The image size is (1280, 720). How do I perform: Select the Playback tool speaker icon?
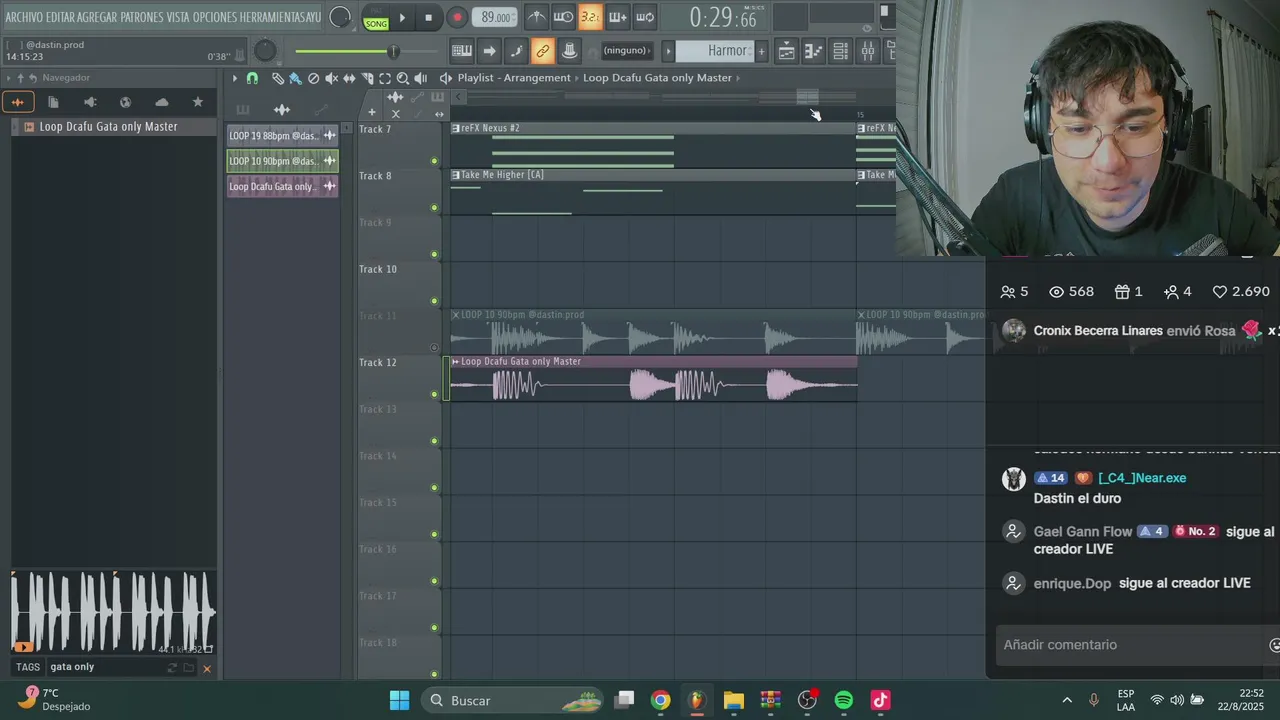click(421, 78)
